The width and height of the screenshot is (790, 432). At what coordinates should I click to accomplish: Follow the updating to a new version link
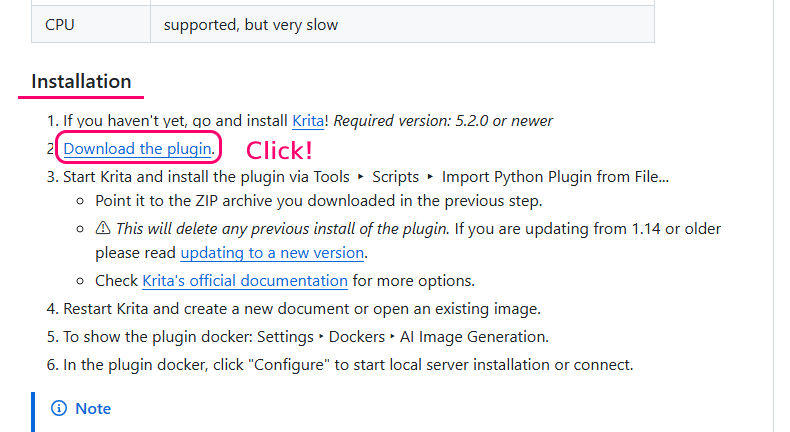click(x=272, y=253)
